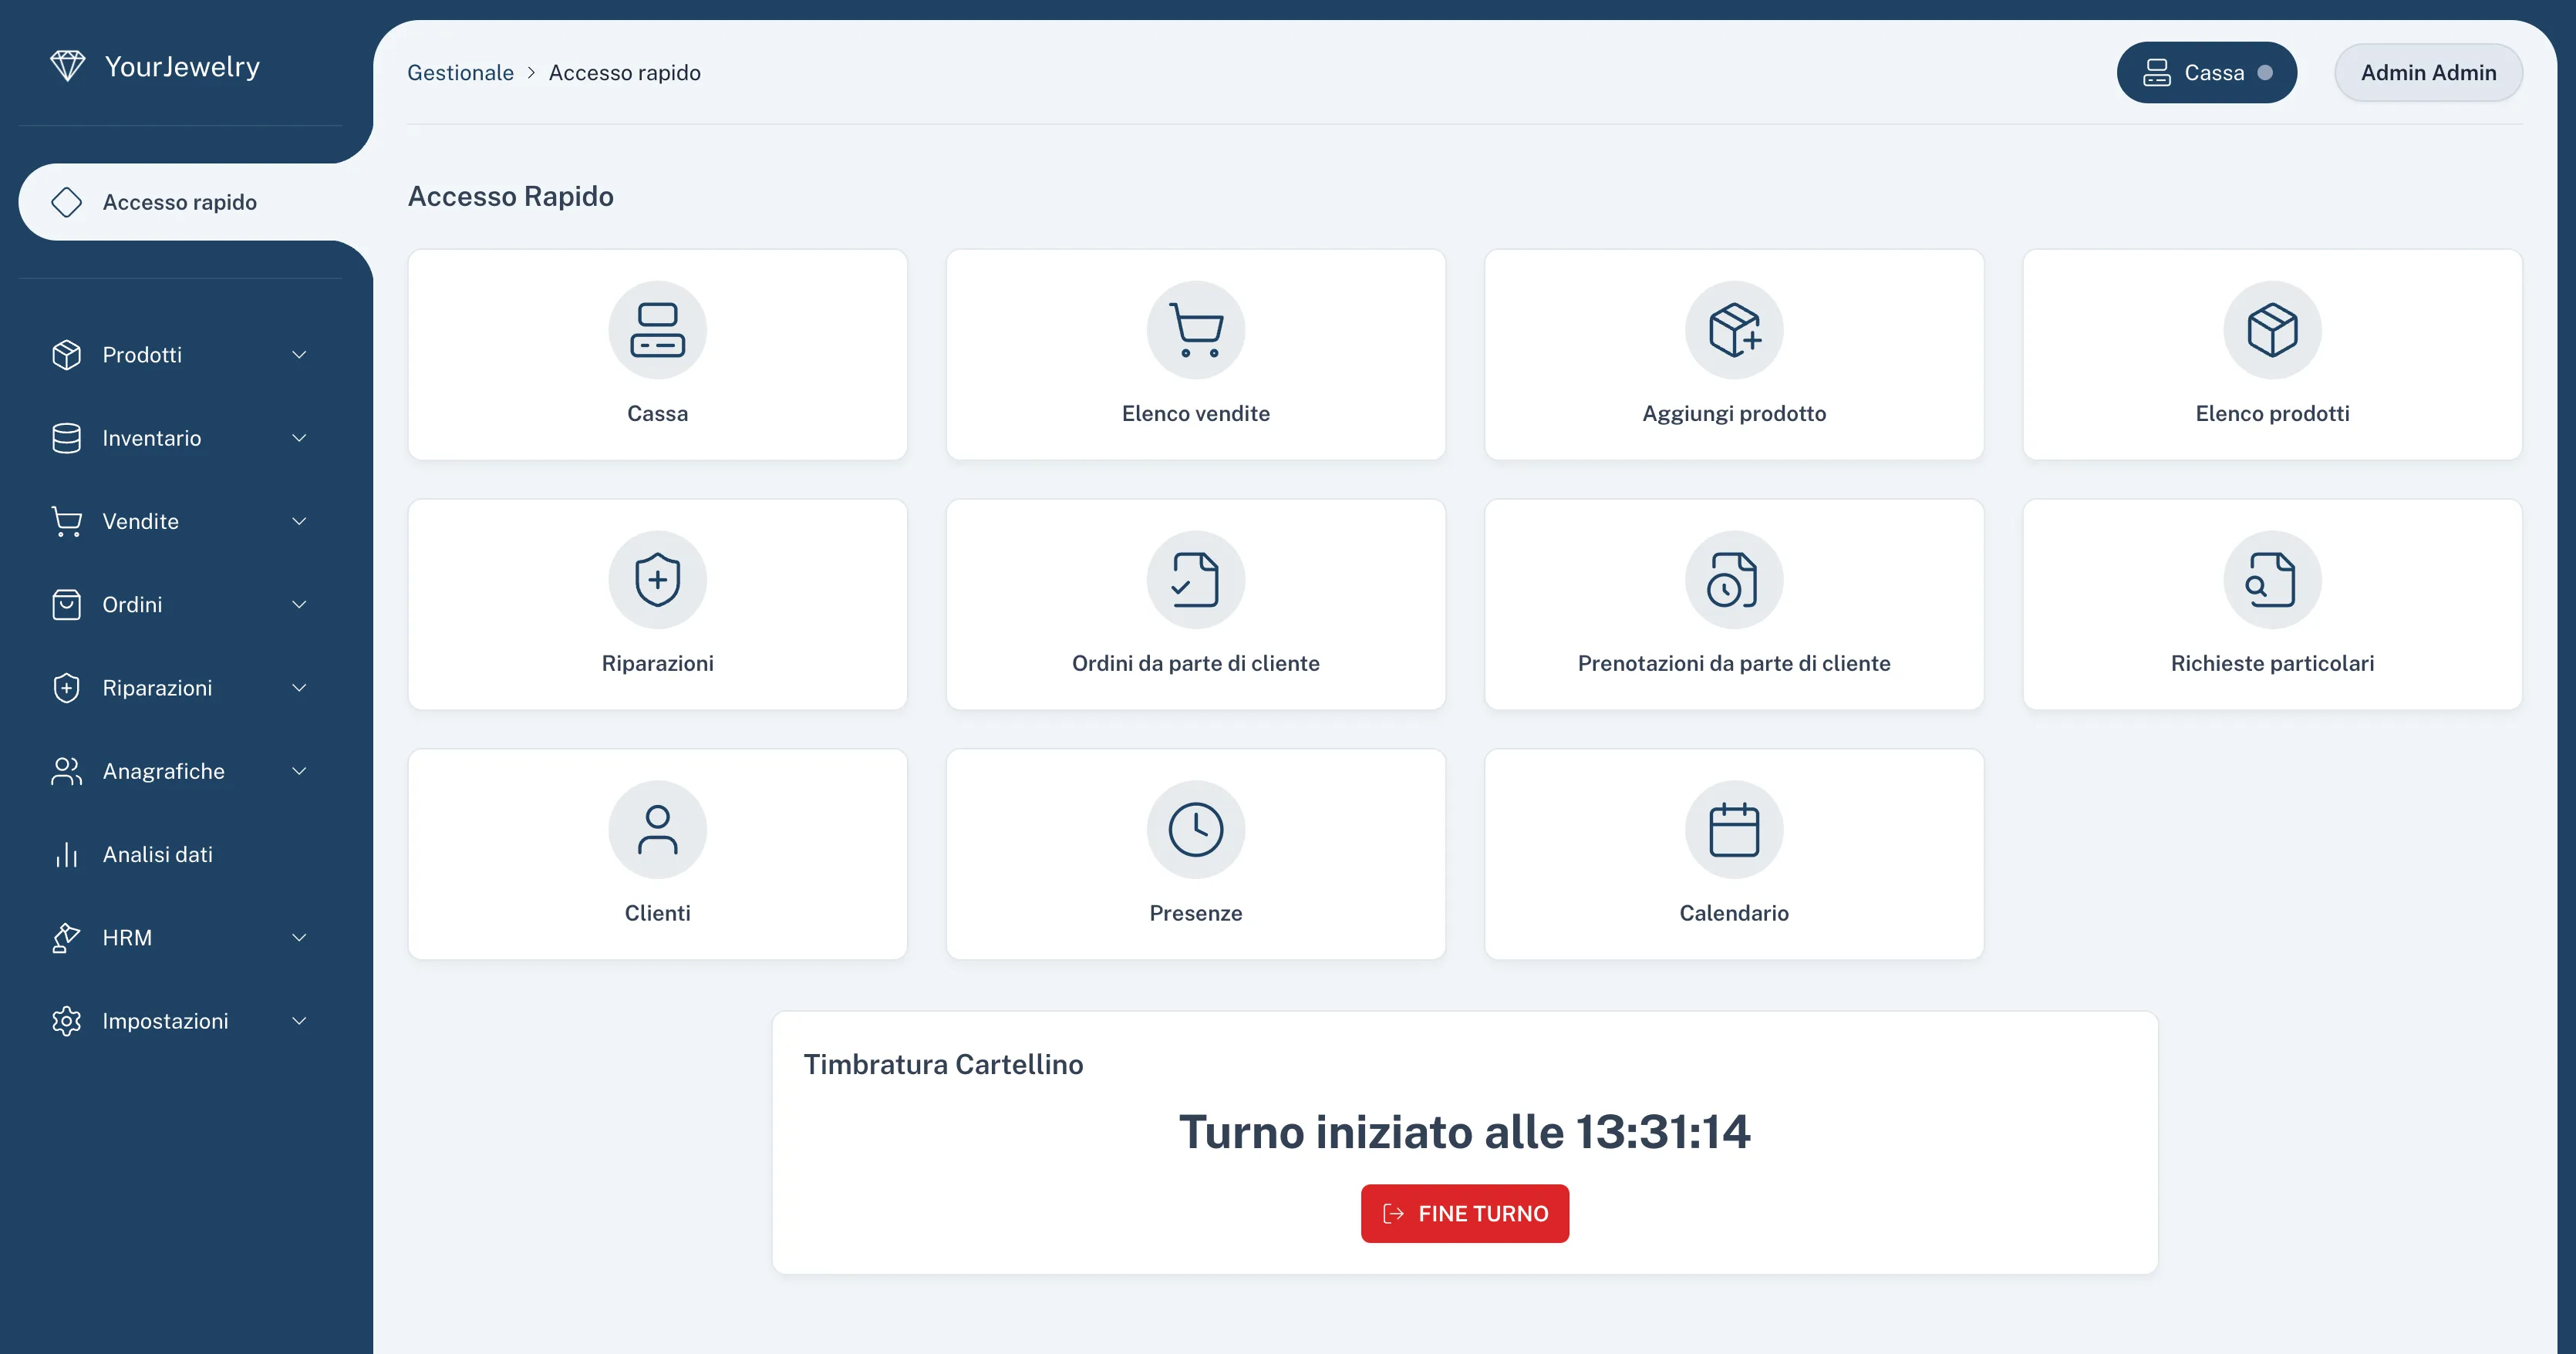
Task: Open the Ordini dropdown
Action: pyautogui.click(x=180, y=604)
